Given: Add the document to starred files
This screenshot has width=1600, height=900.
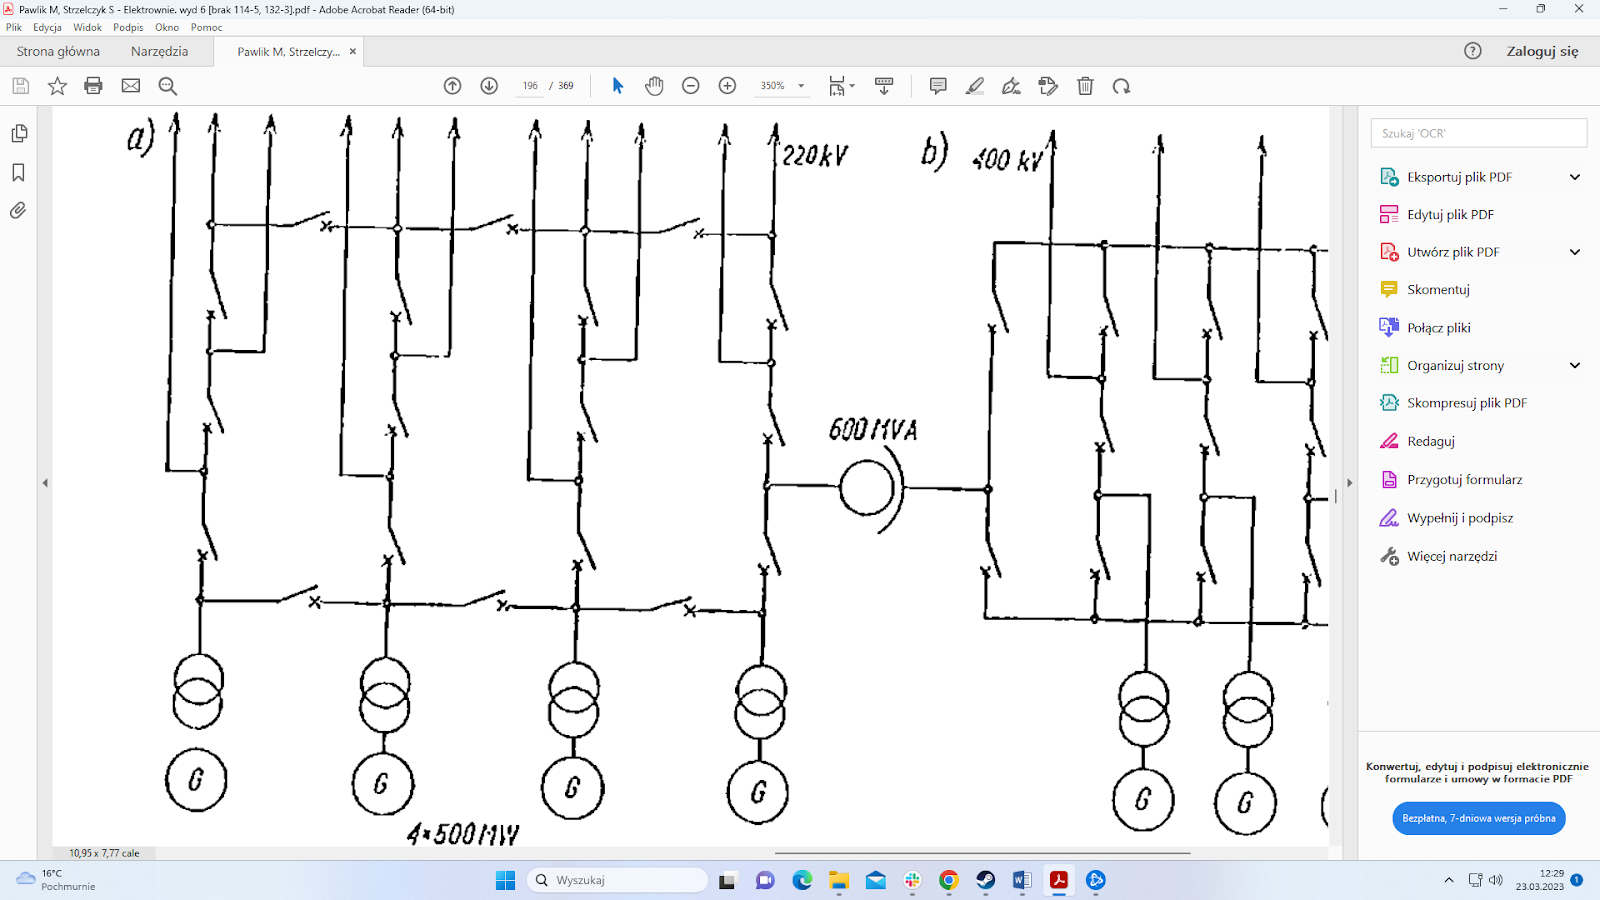Looking at the screenshot, I should tap(57, 86).
